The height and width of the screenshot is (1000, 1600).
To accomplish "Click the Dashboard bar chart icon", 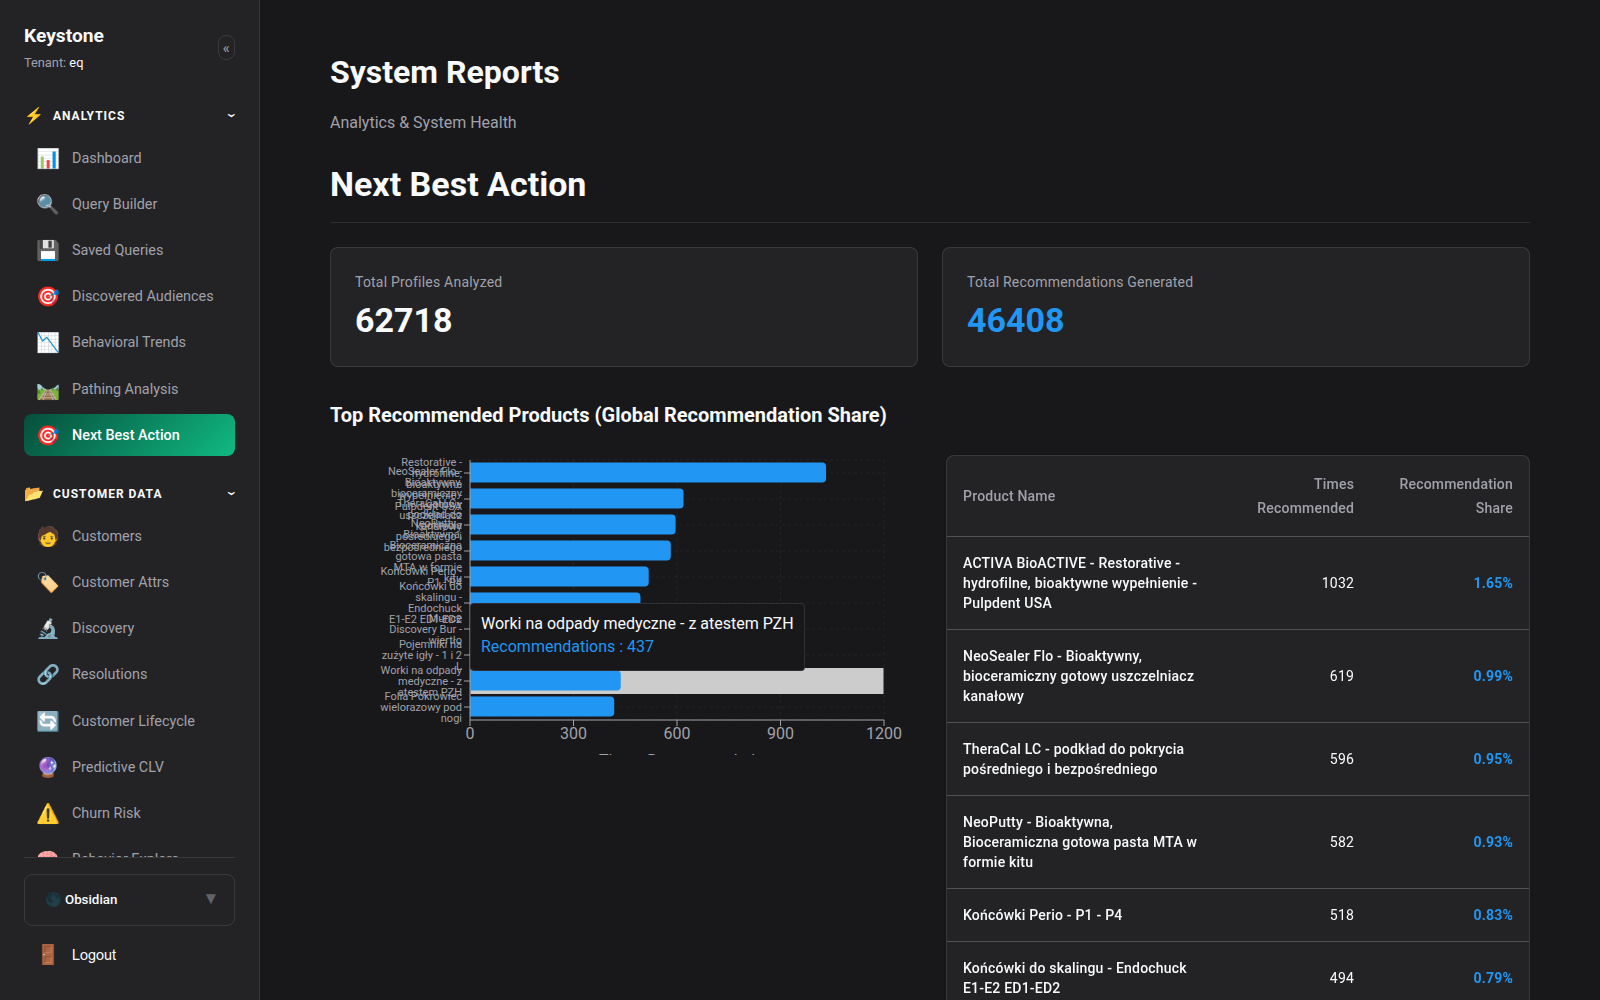I will tap(48, 158).
